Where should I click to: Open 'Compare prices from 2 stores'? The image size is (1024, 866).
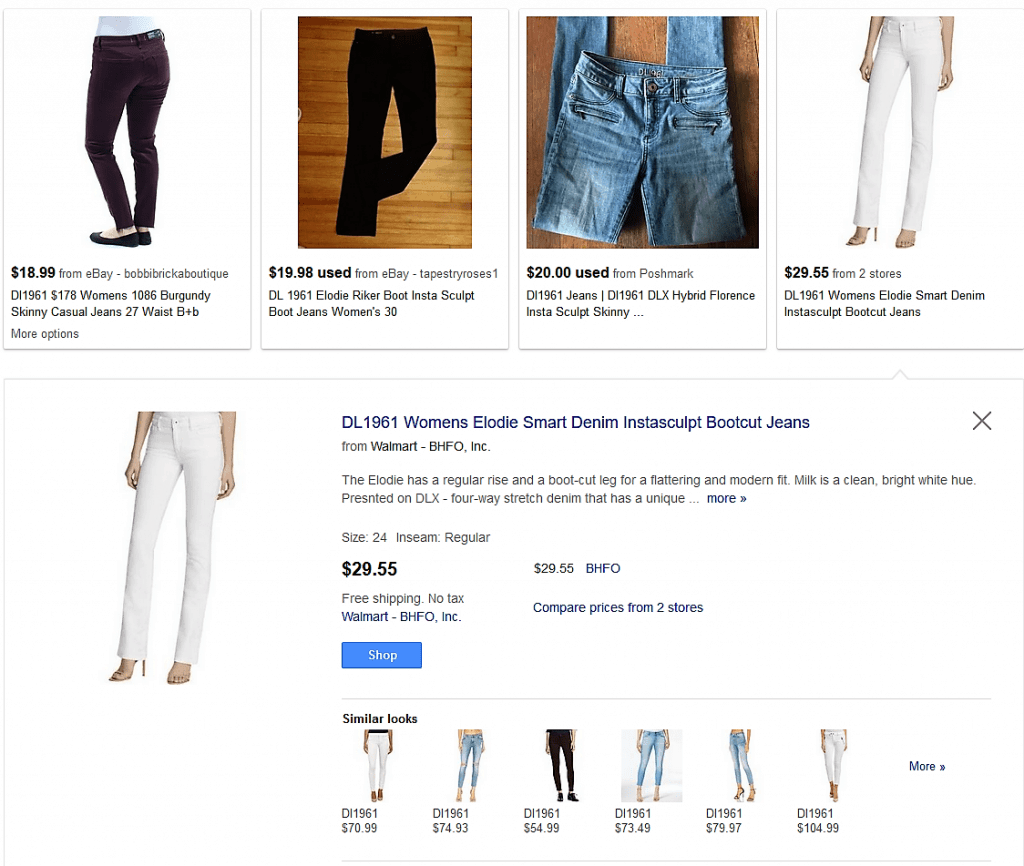(617, 608)
